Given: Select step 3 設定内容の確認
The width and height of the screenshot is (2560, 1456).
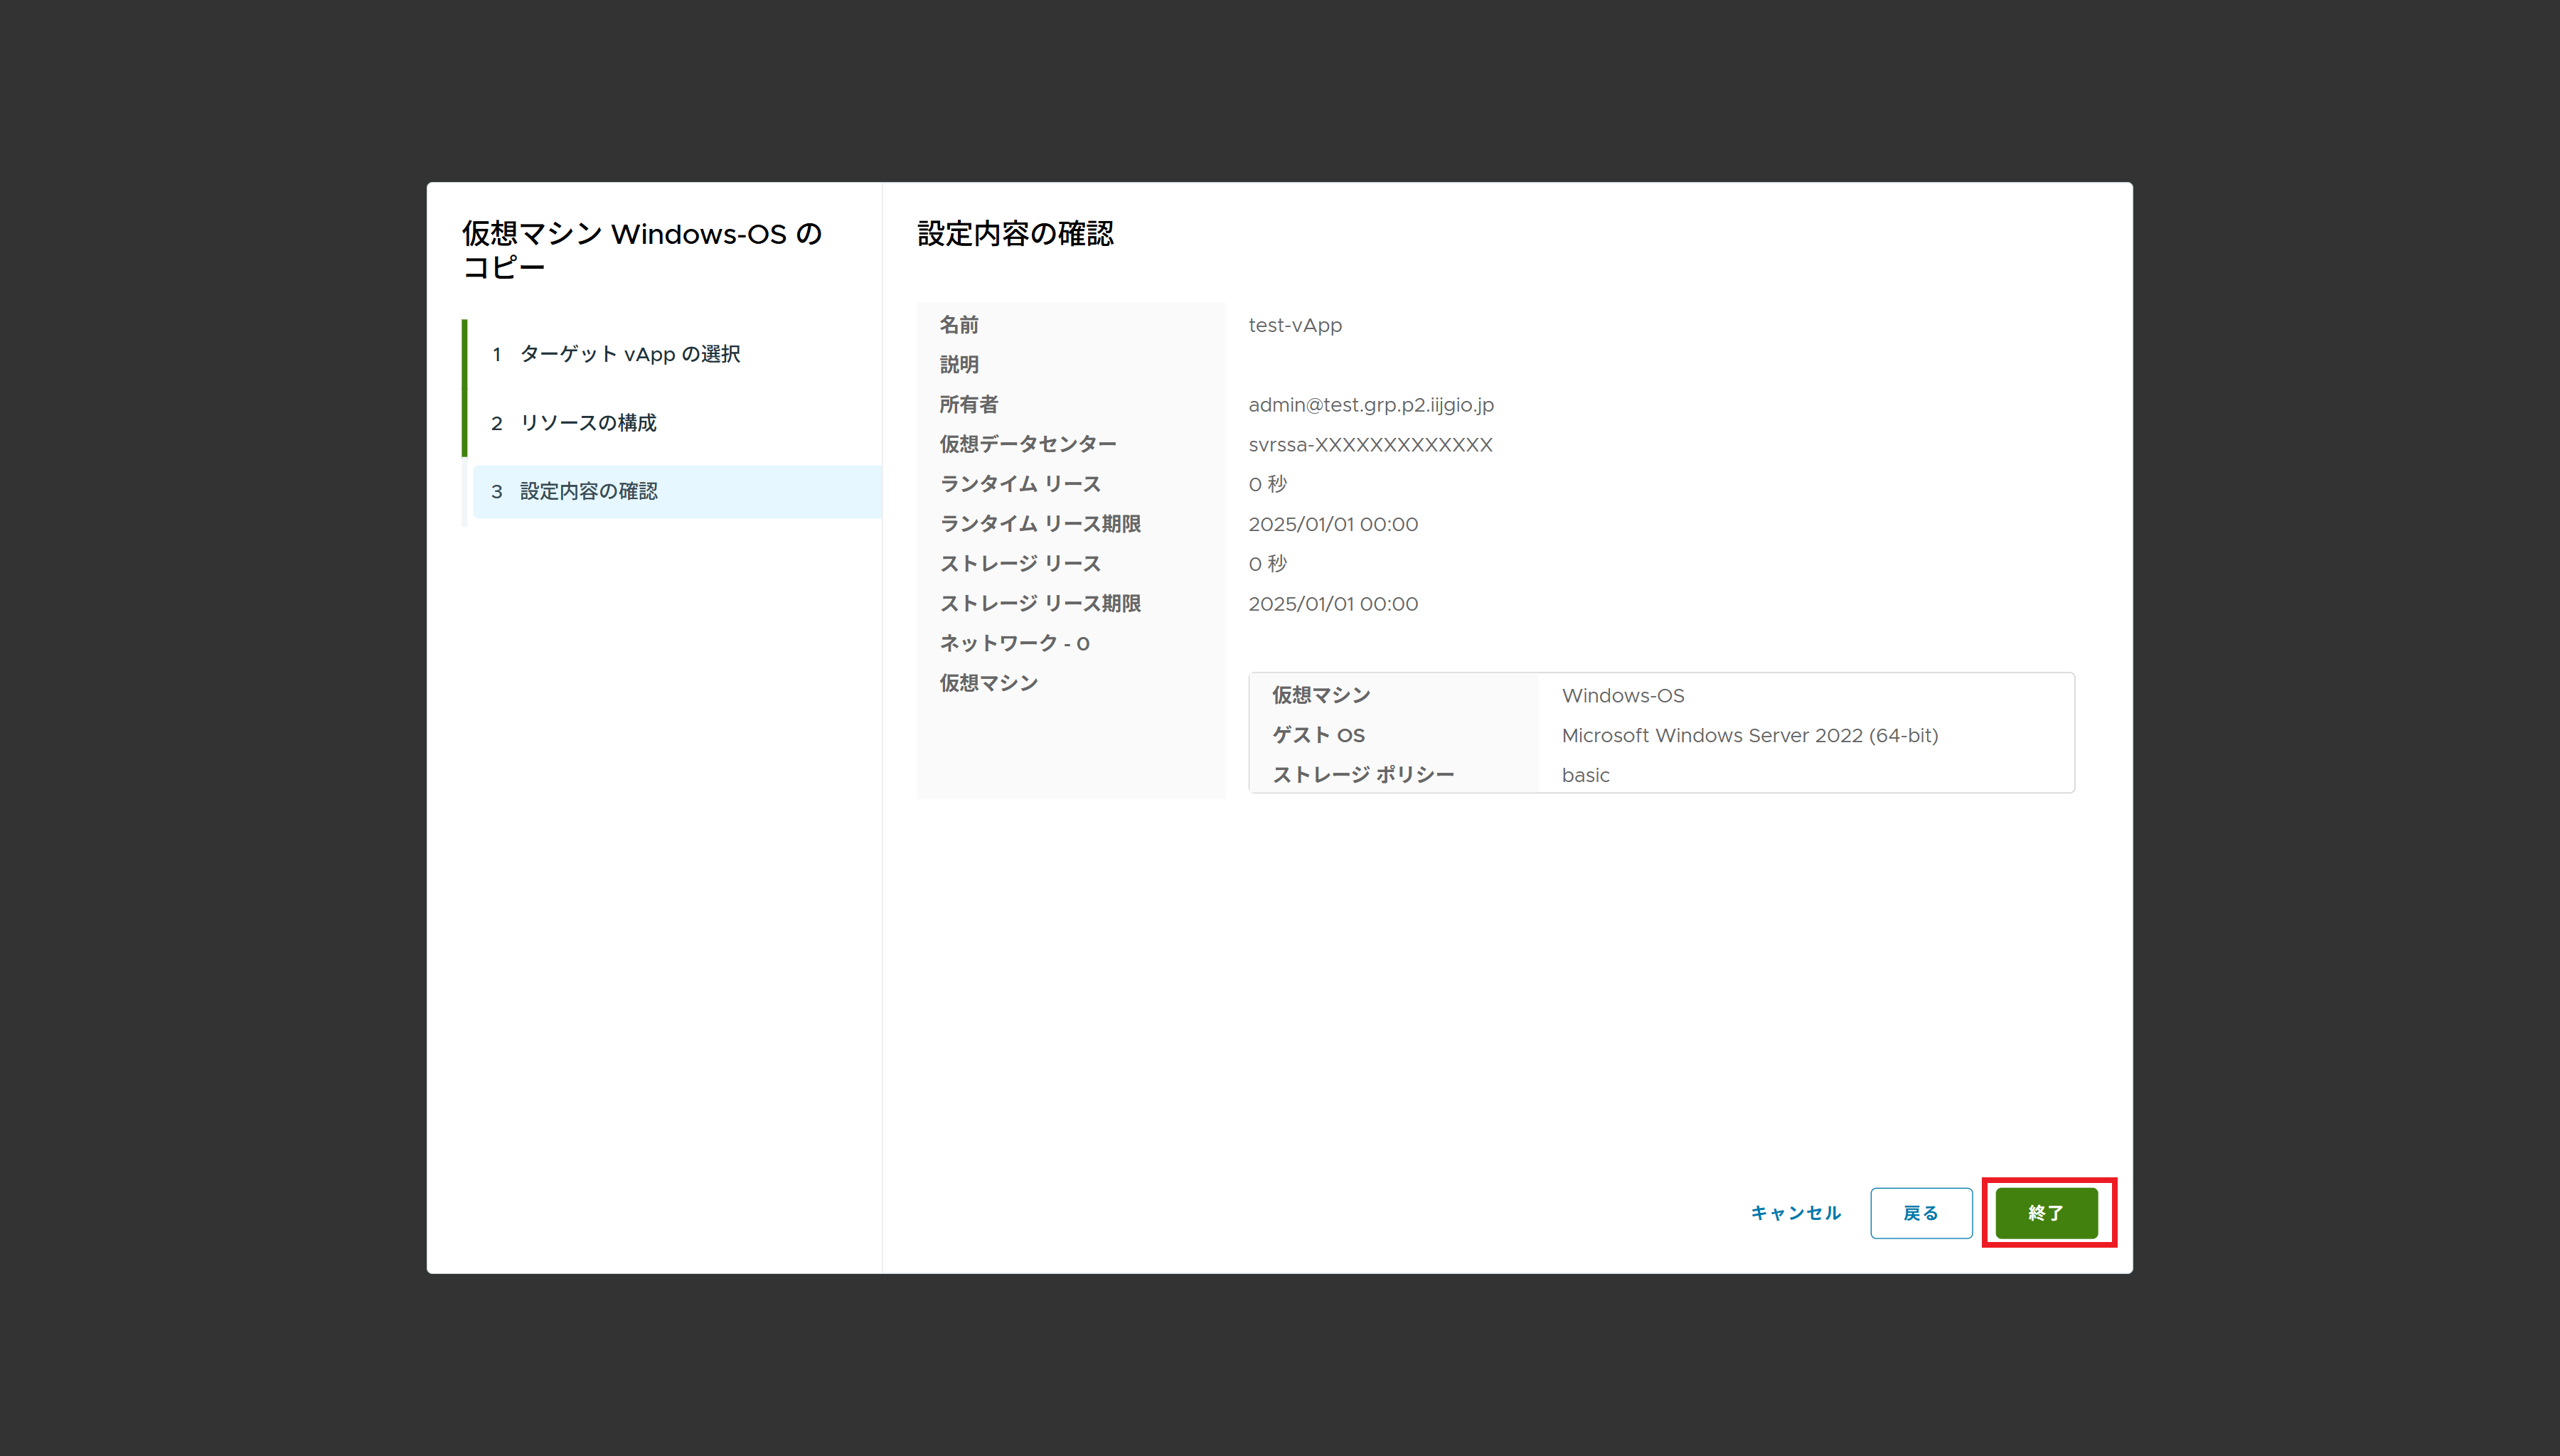Looking at the screenshot, I should (x=588, y=491).
